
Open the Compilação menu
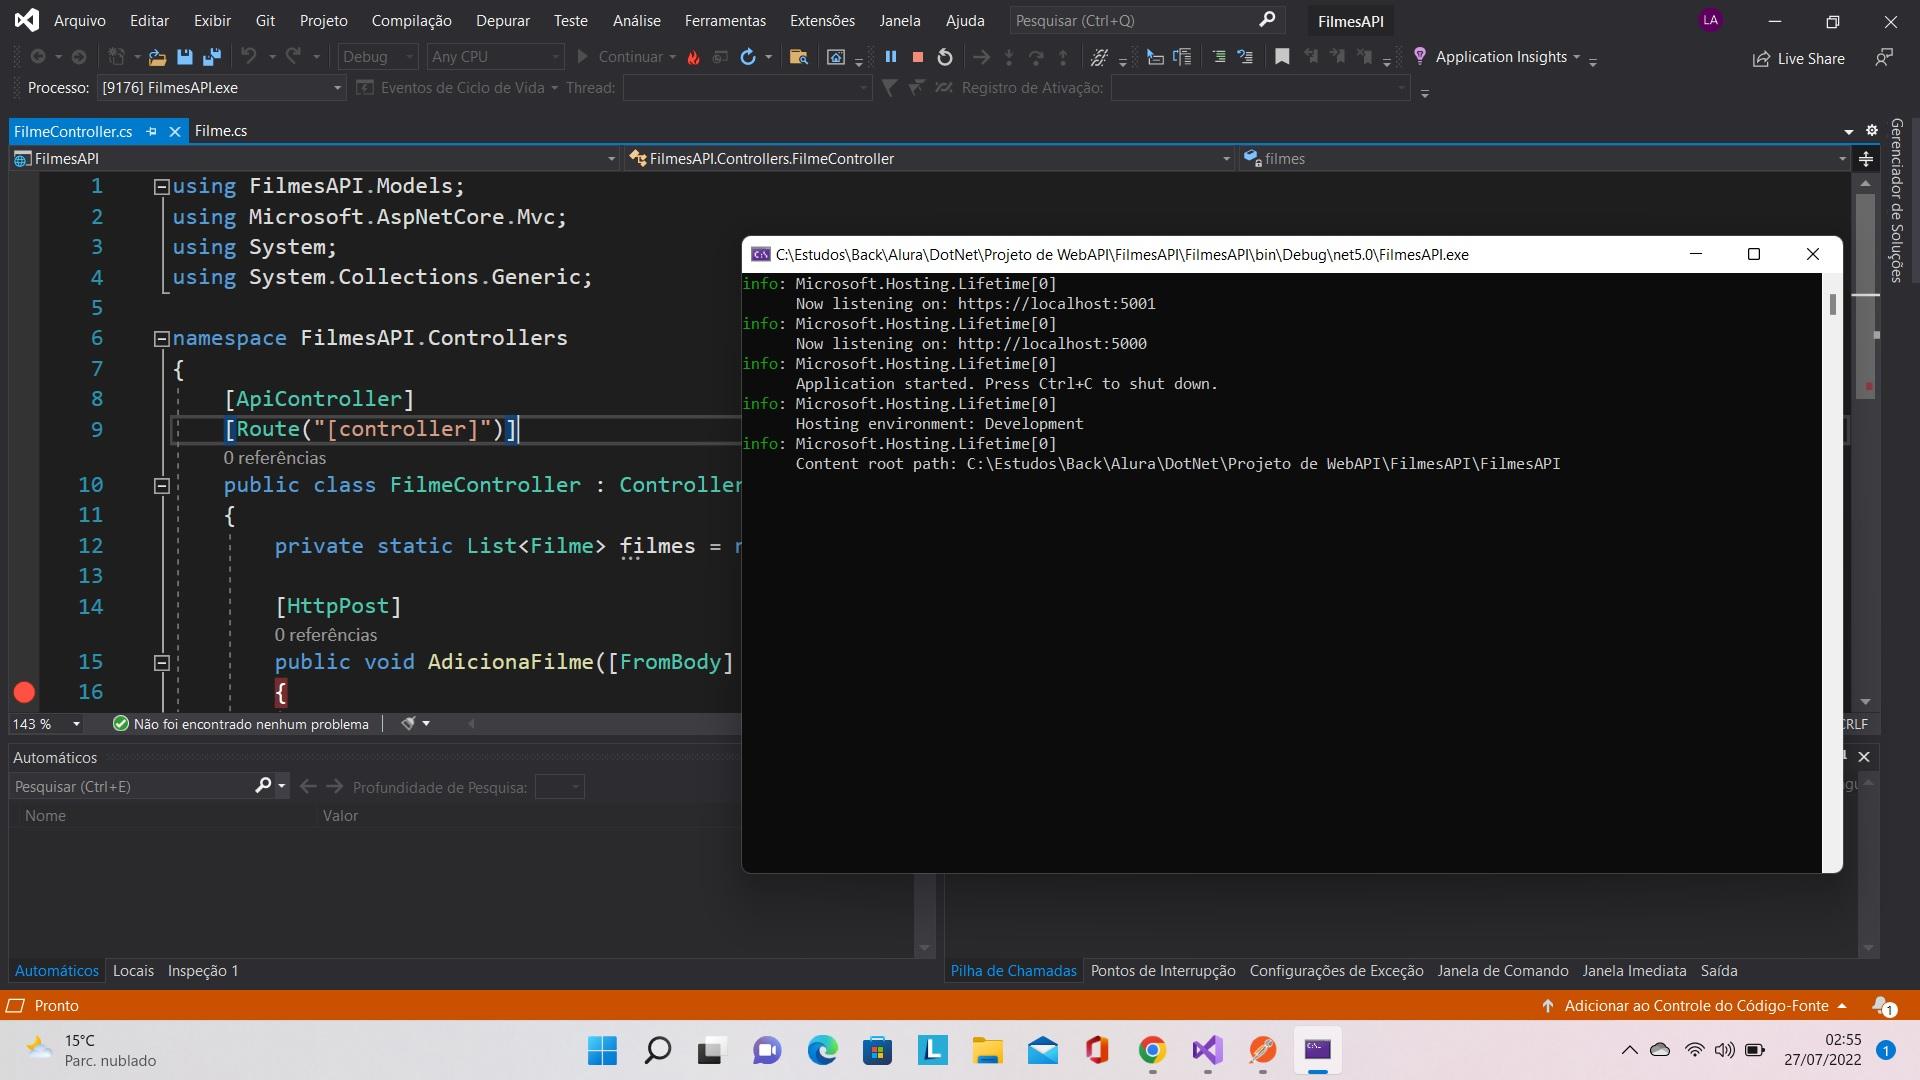click(411, 20)
